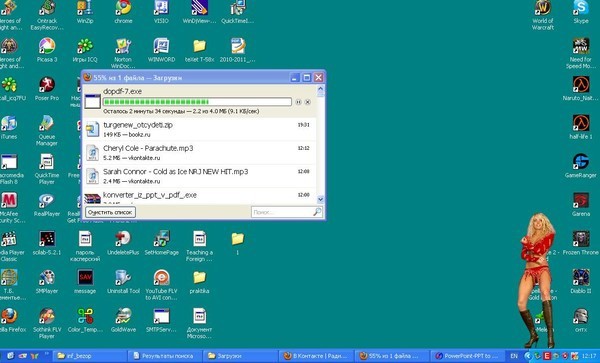Select konverter_iz_ppt_v_pdf_.exe download entry
This screenshot has height=363, width=600.
click(x=200, y=196)
